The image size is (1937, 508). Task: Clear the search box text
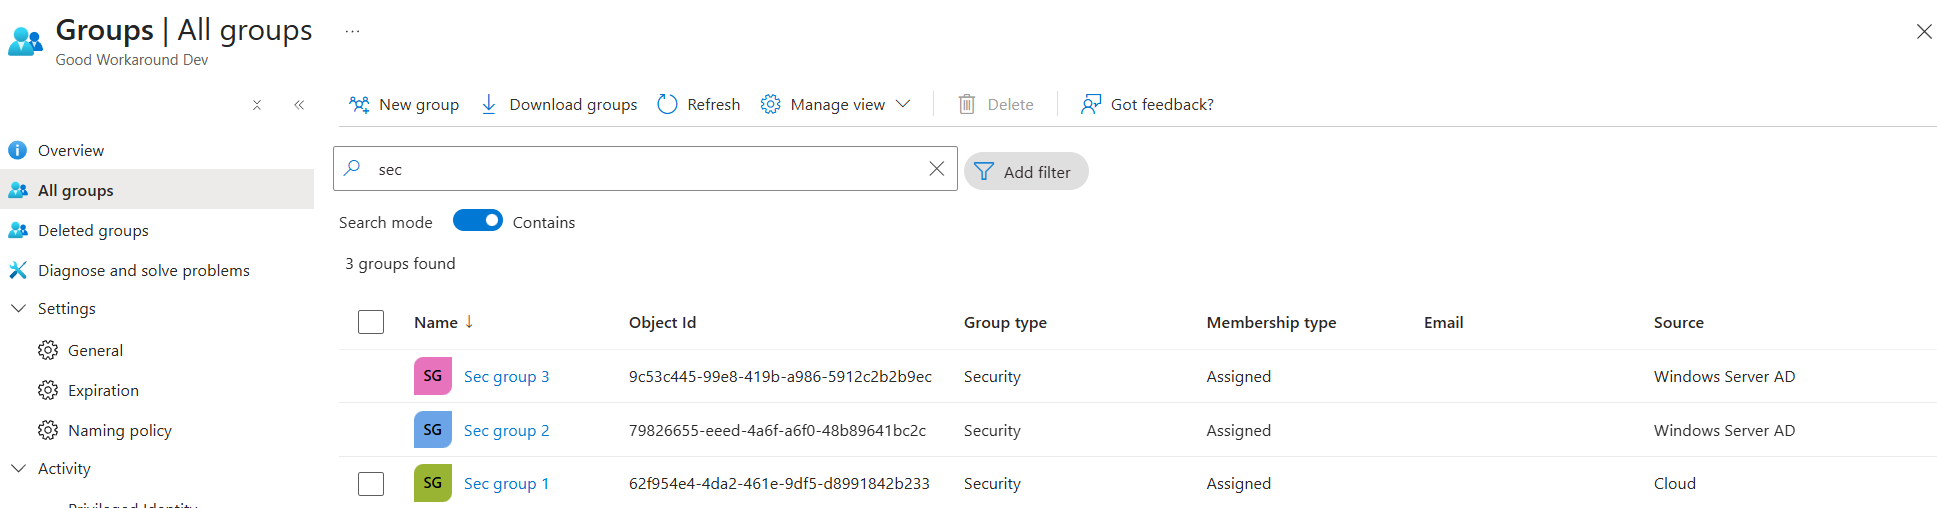tap(936, 169)
